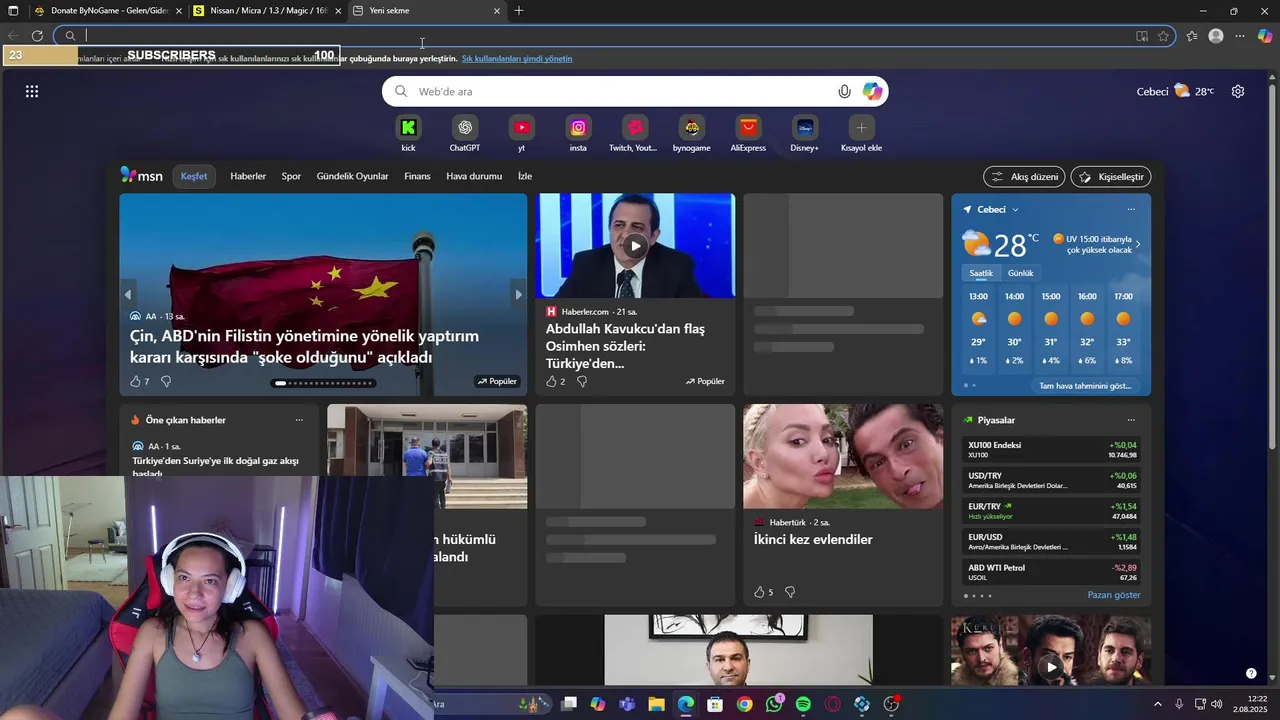Go to previous headline slide arrow

127,295
